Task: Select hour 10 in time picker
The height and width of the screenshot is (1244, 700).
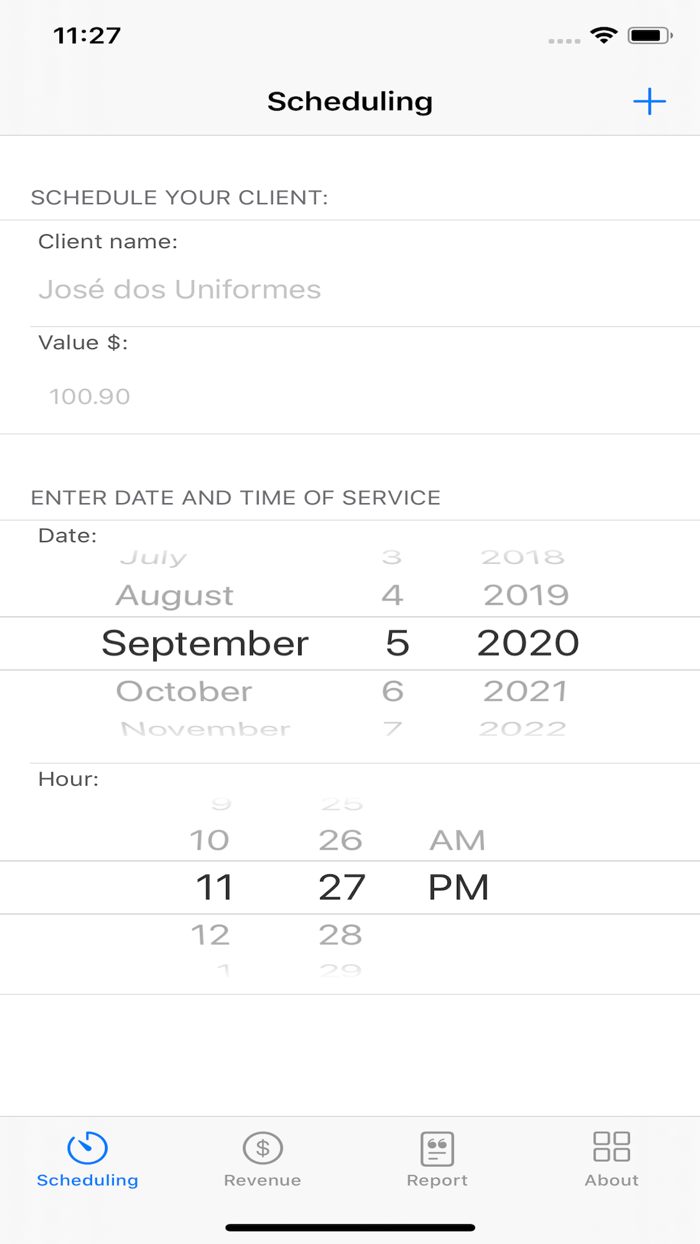Action: point(209,840)
